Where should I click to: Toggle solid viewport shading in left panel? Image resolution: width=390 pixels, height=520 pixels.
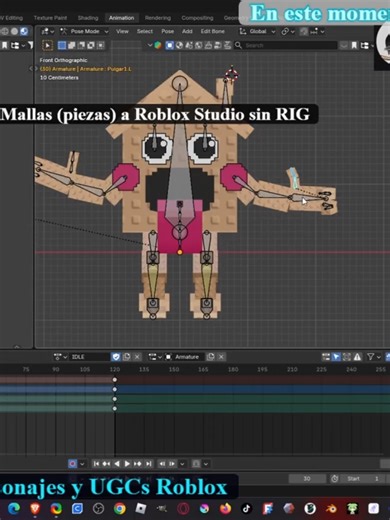point(14,31)
